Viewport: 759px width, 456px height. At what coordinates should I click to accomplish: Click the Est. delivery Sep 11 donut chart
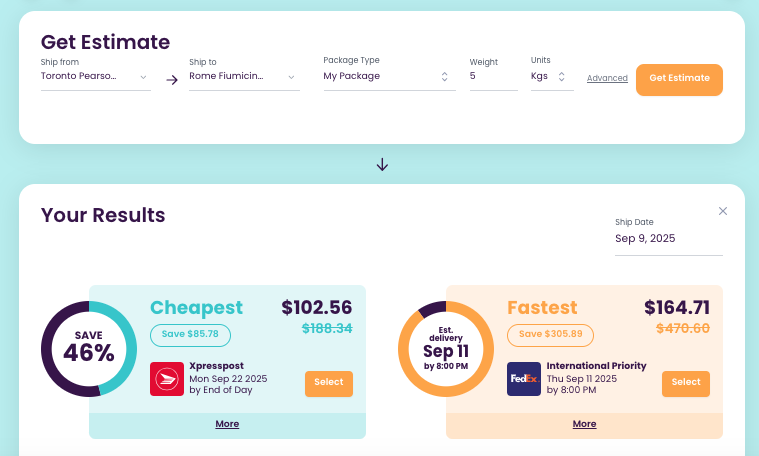pyautogui.click(x=446, y=347)
